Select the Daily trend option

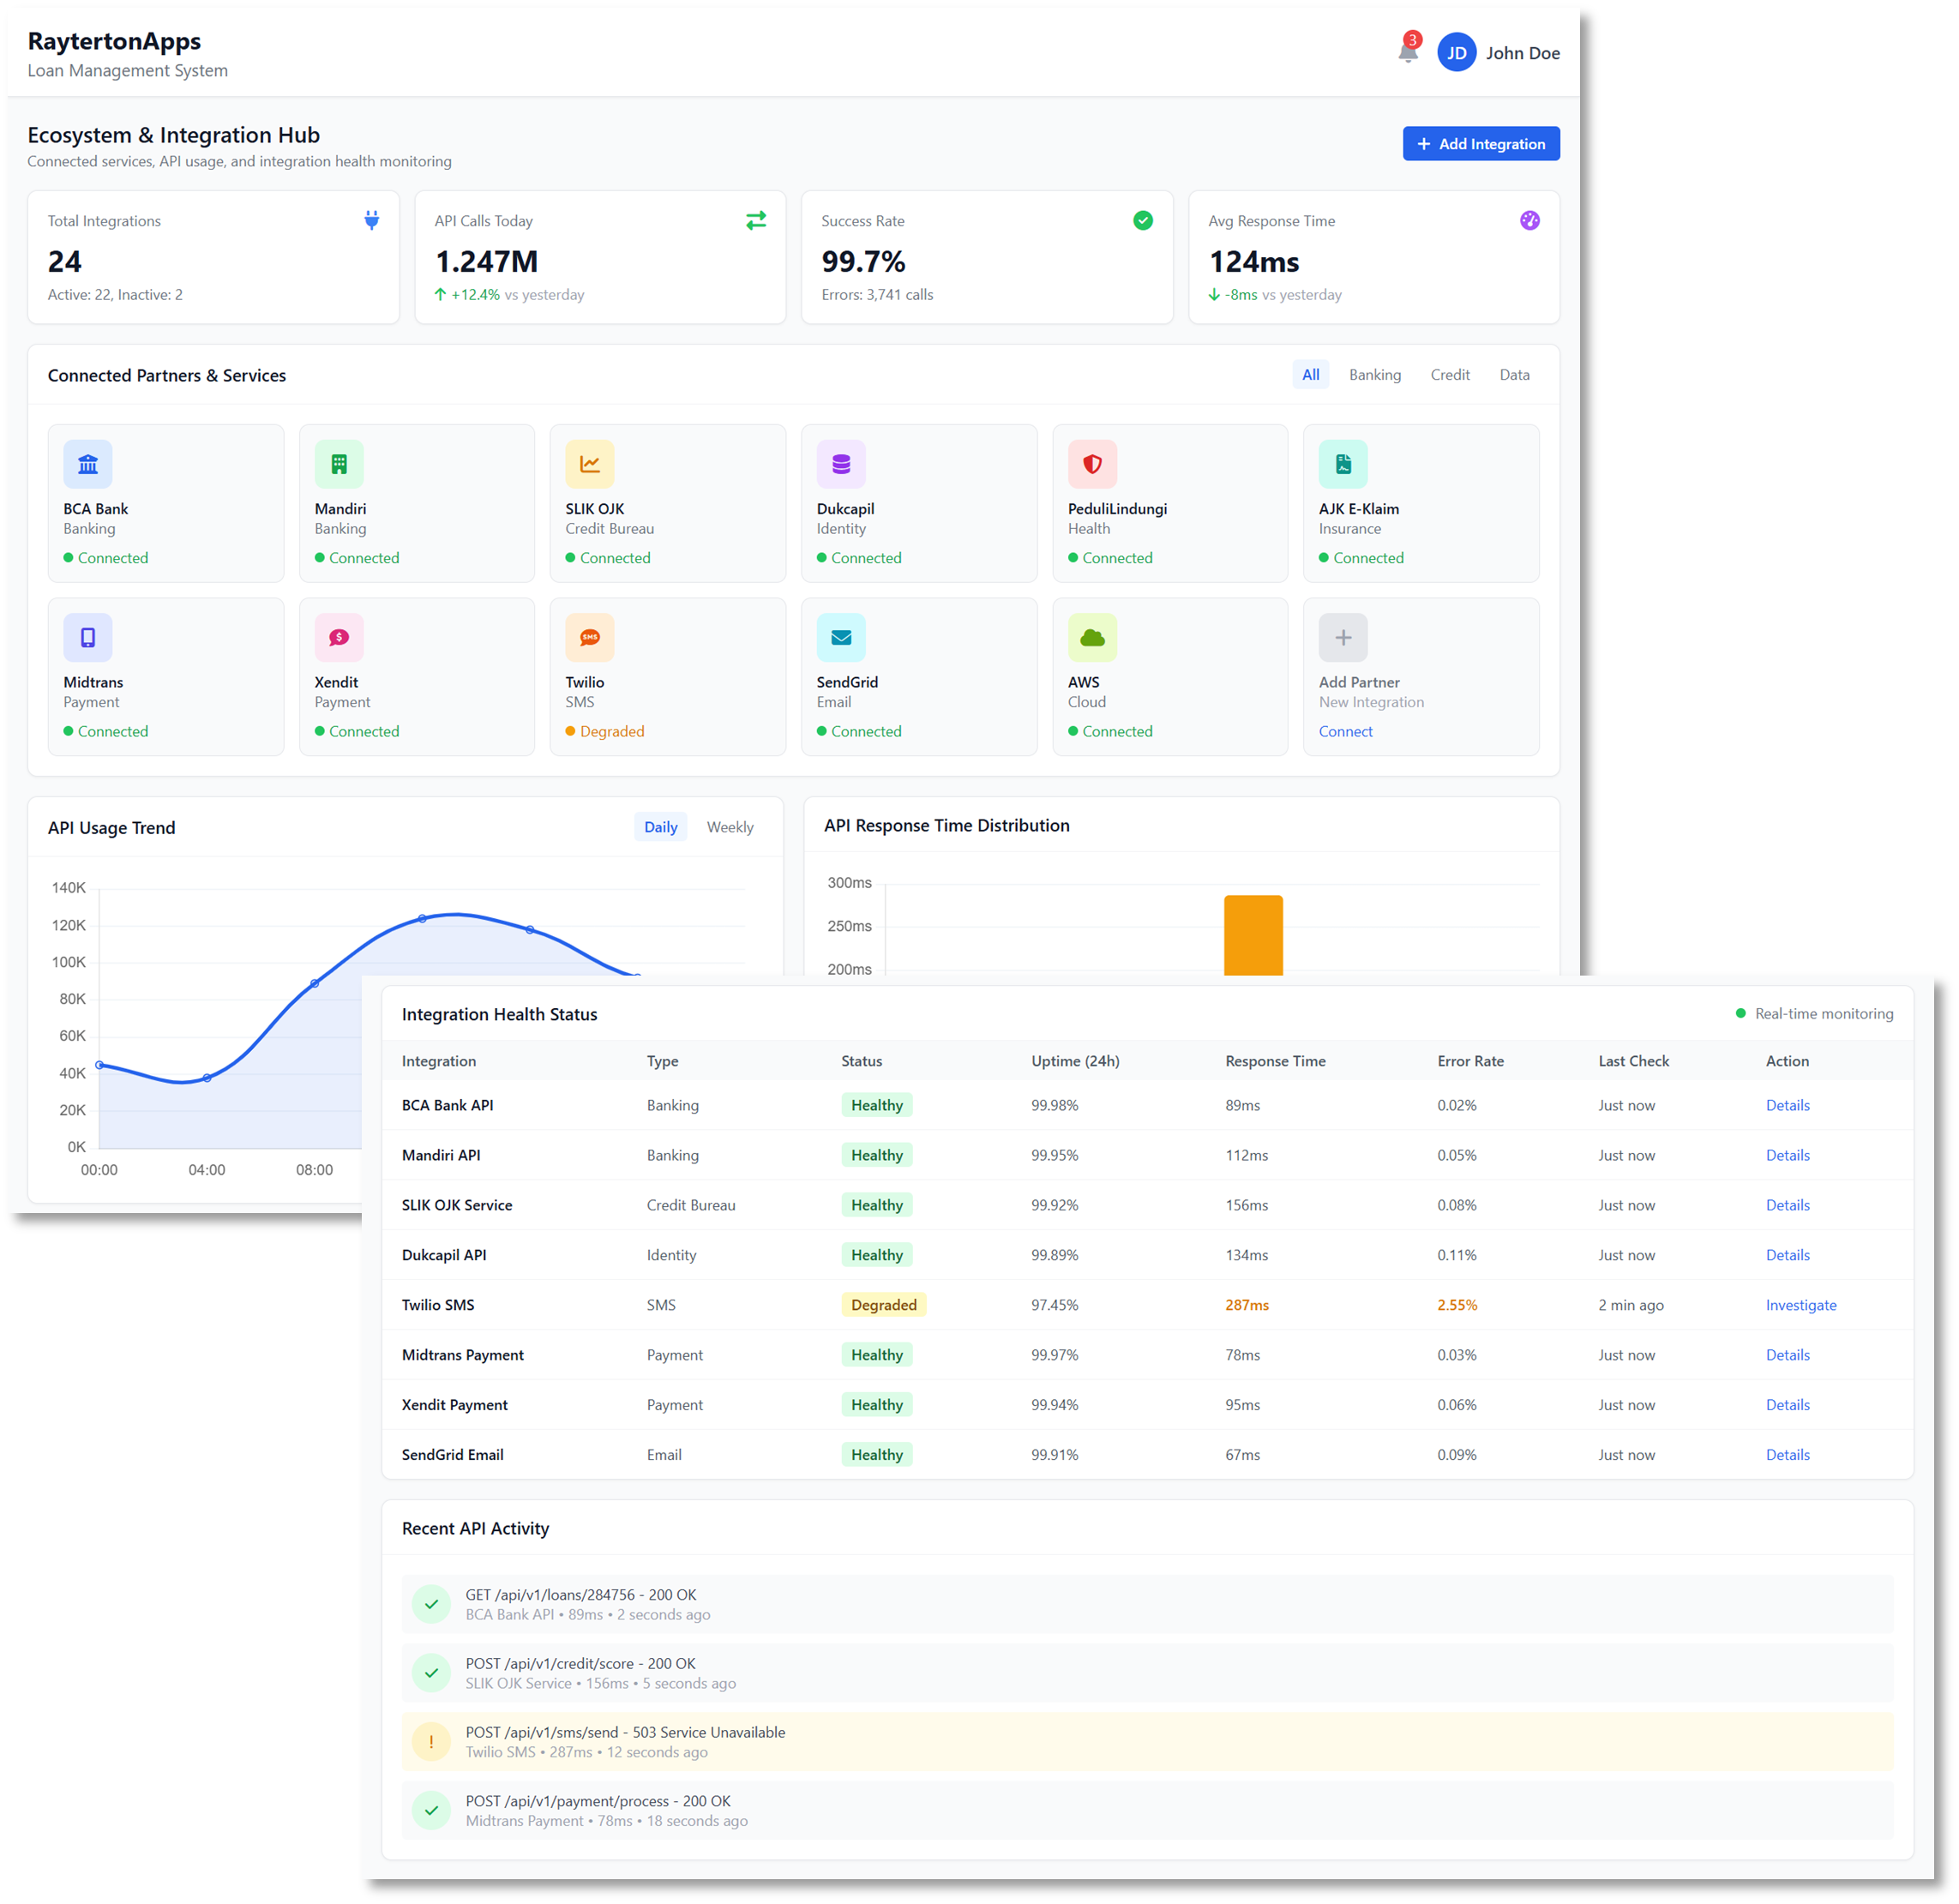[660, 827]
